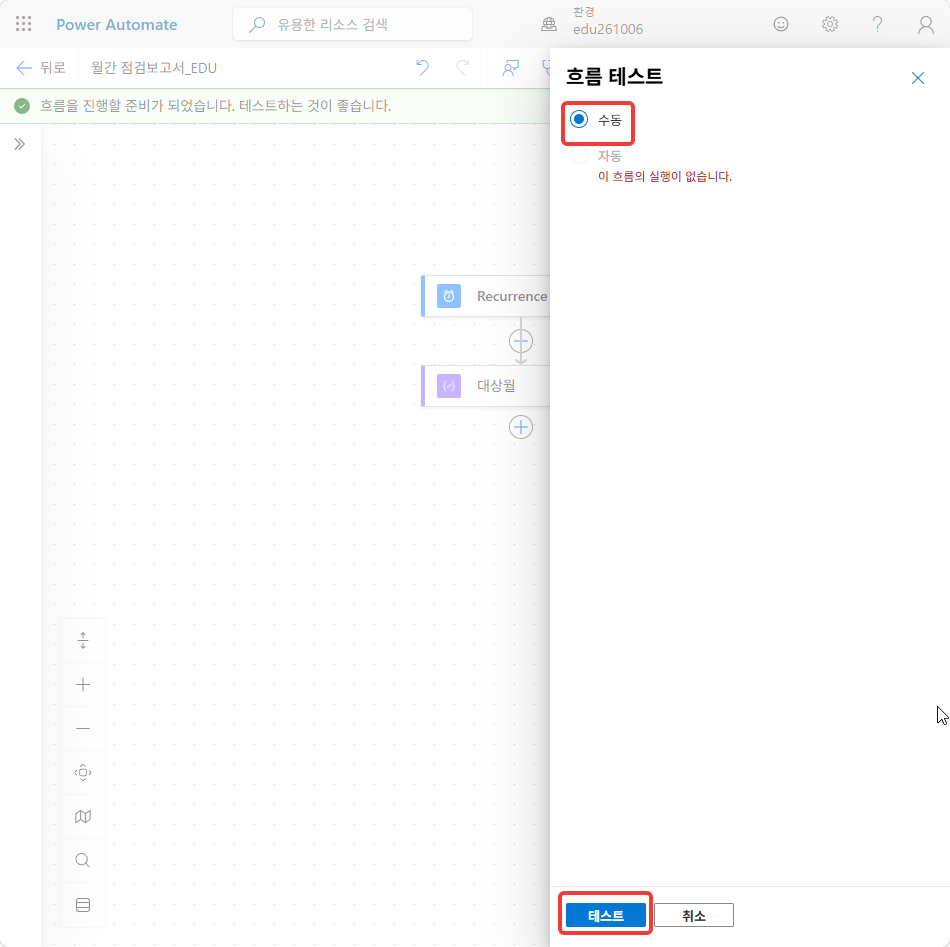Click the 취소 button
950x947 pixels.
(x=694, y=915)
